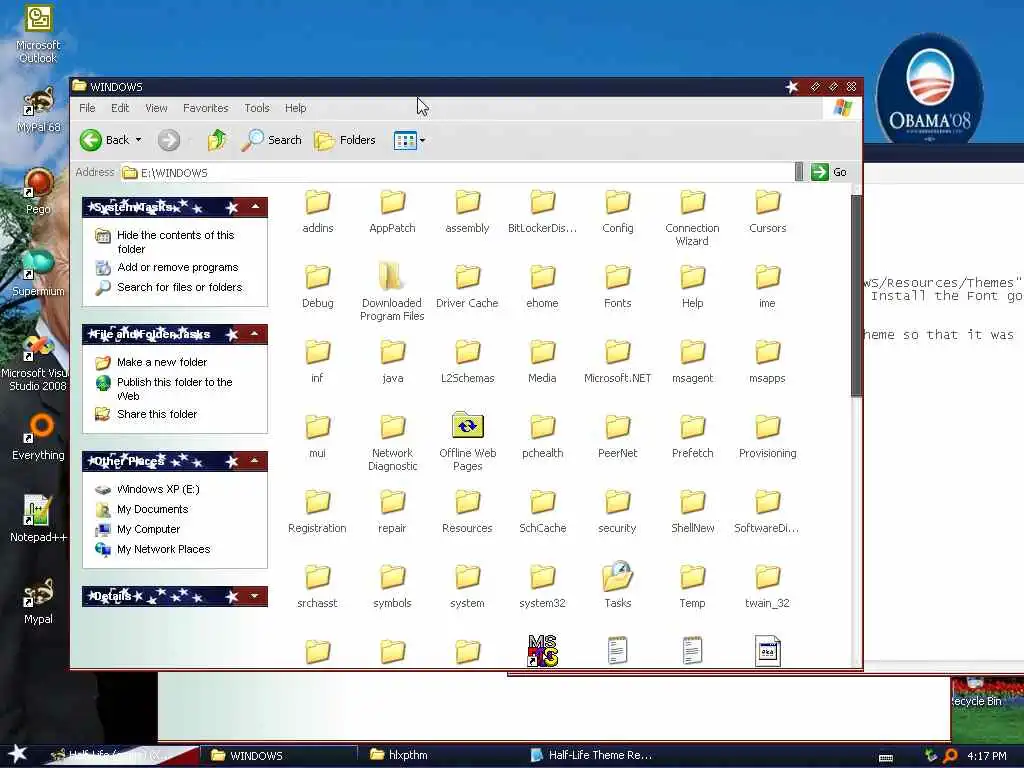The image size is (1024, 768).
Task: Select the system32 folder
Action: [542, 586]
